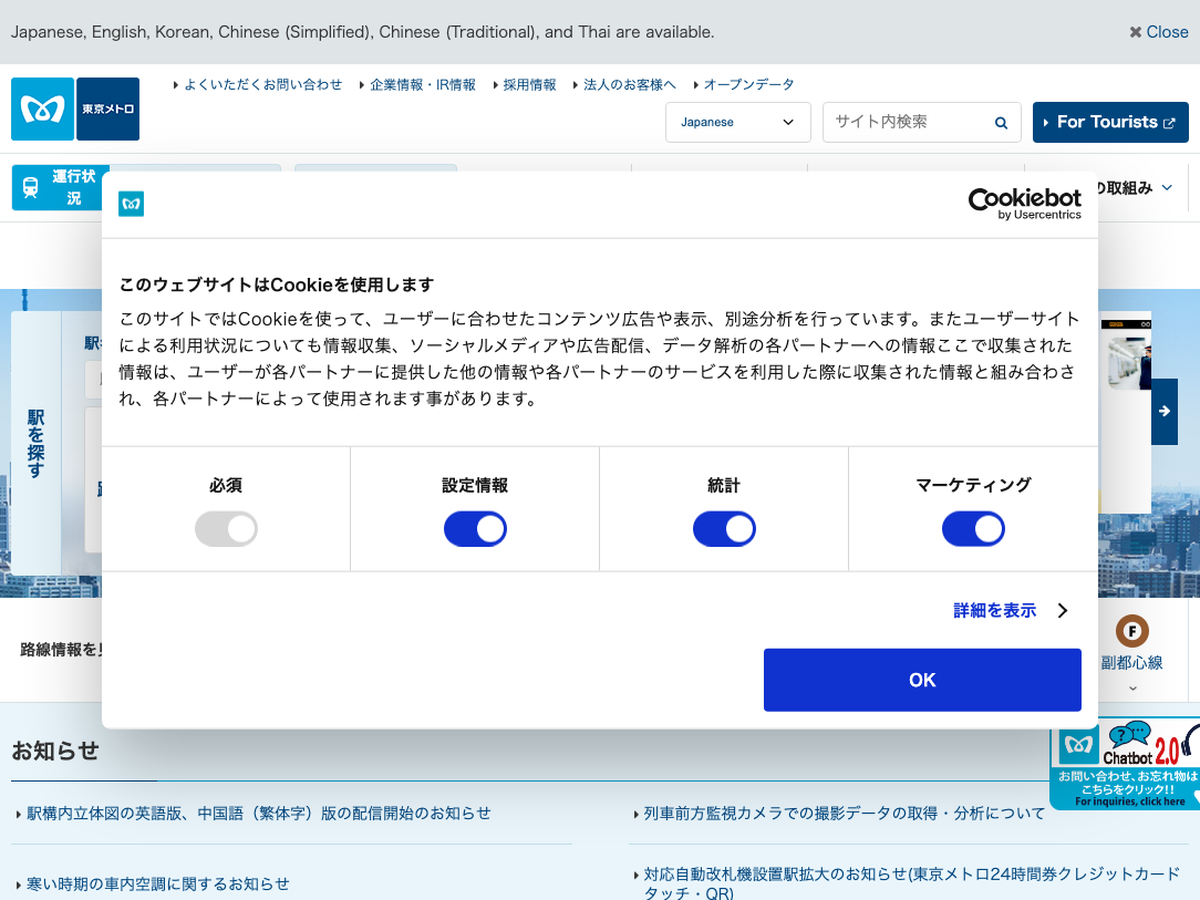The image size is (1200, 900).
Task: Disable the 統計 cookie switch
Action: [x=724, y=529]
